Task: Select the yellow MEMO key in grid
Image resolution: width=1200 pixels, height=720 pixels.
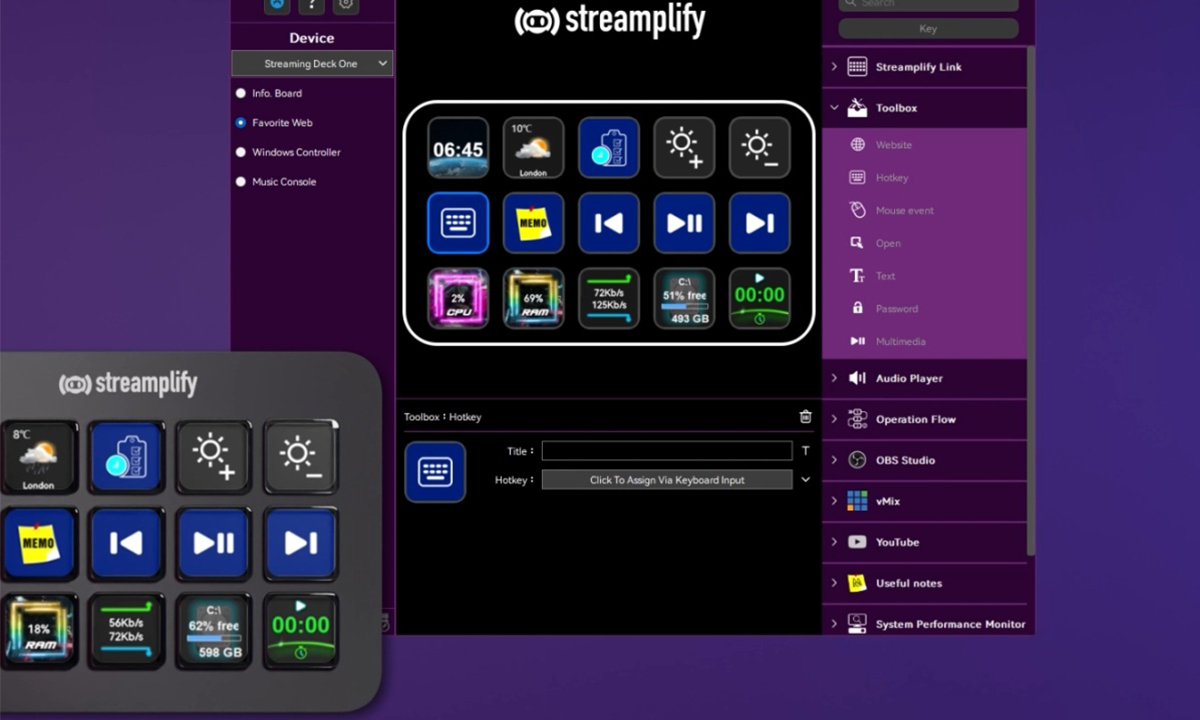Action: coord(533,223)
